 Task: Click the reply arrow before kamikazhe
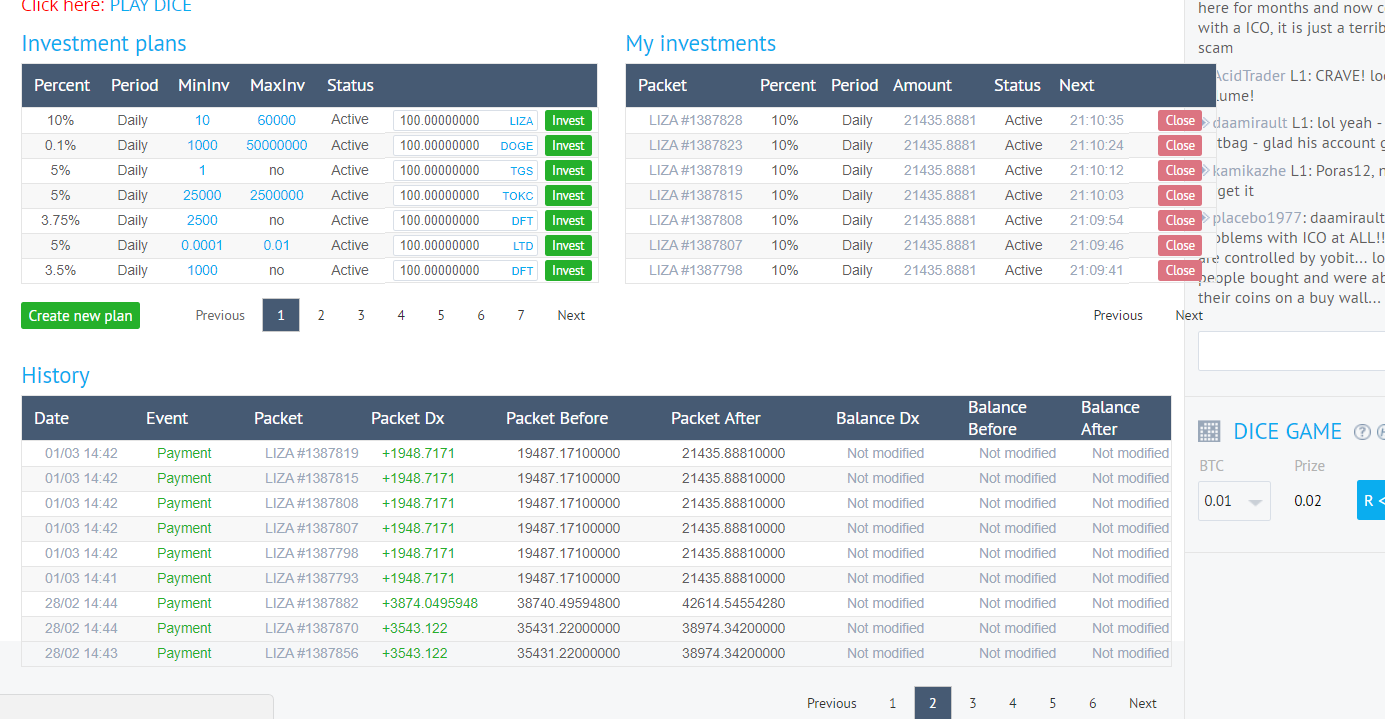coord(1206,171)
